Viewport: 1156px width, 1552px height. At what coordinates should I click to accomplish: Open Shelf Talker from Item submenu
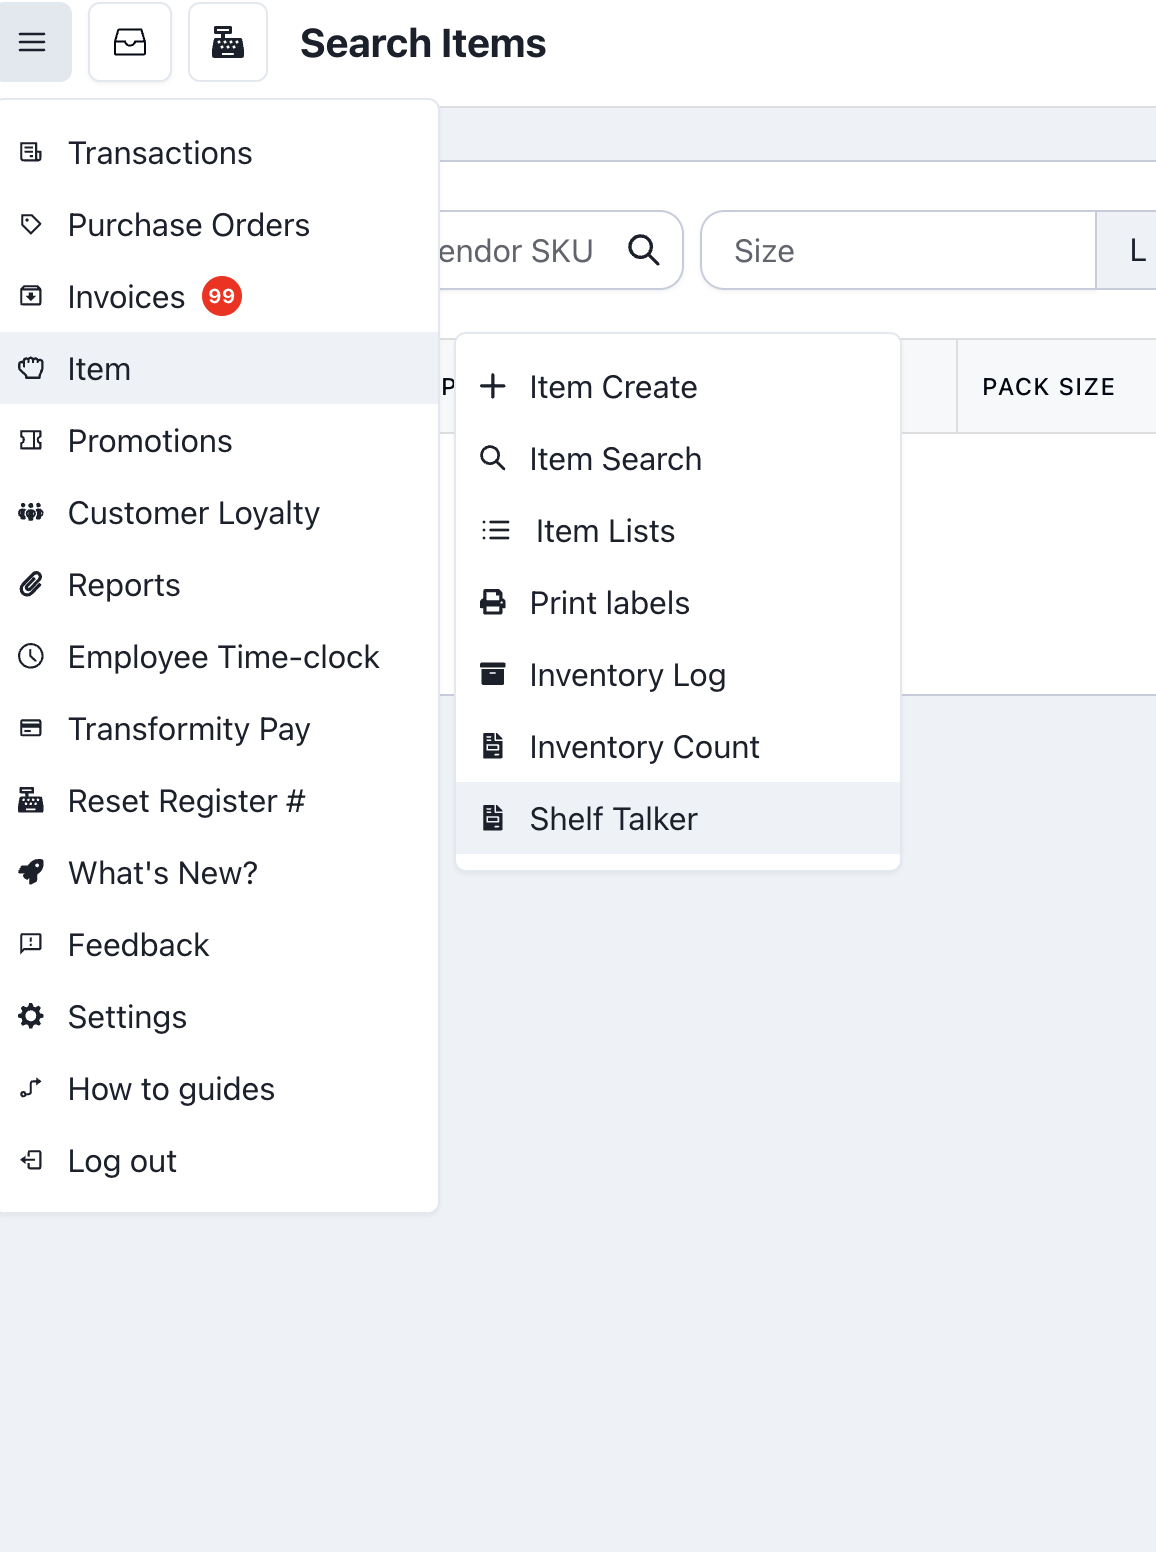tap(613, 819)
